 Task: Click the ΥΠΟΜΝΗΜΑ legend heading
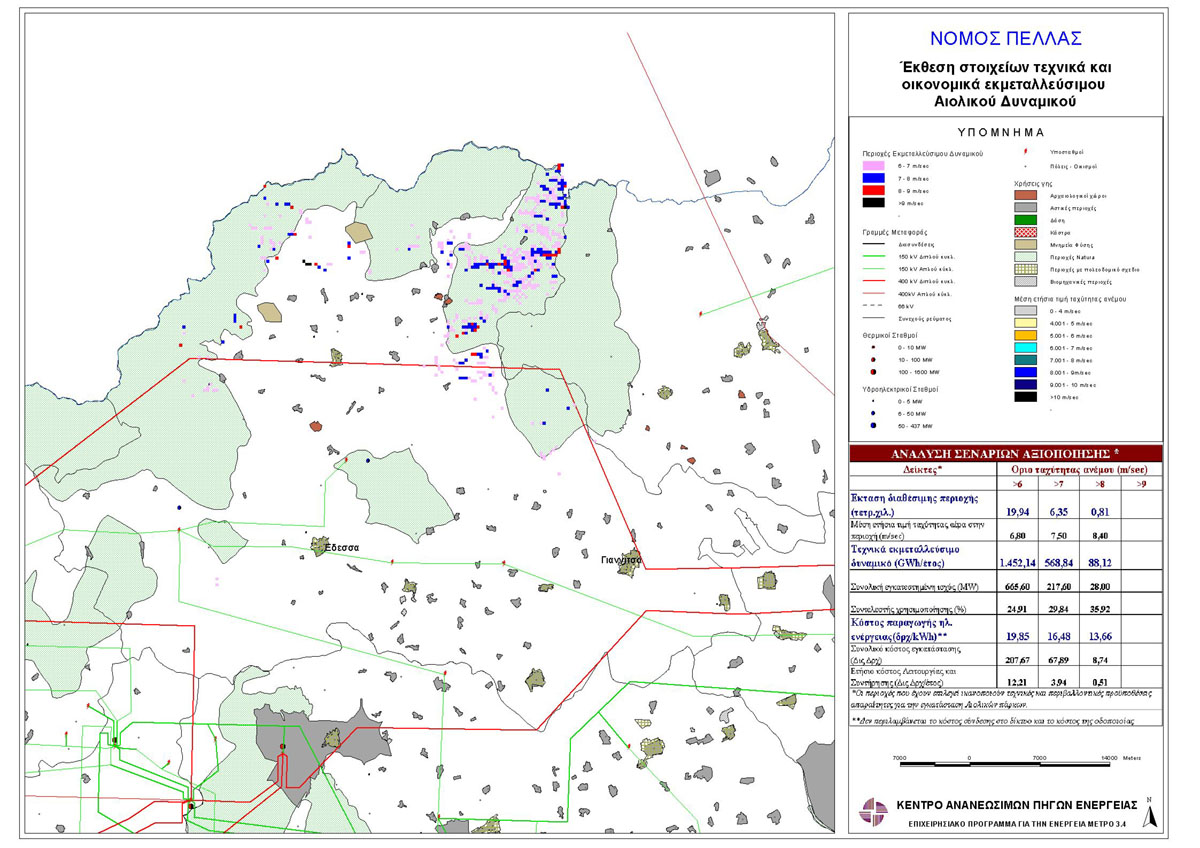[x=1001, y=132]
